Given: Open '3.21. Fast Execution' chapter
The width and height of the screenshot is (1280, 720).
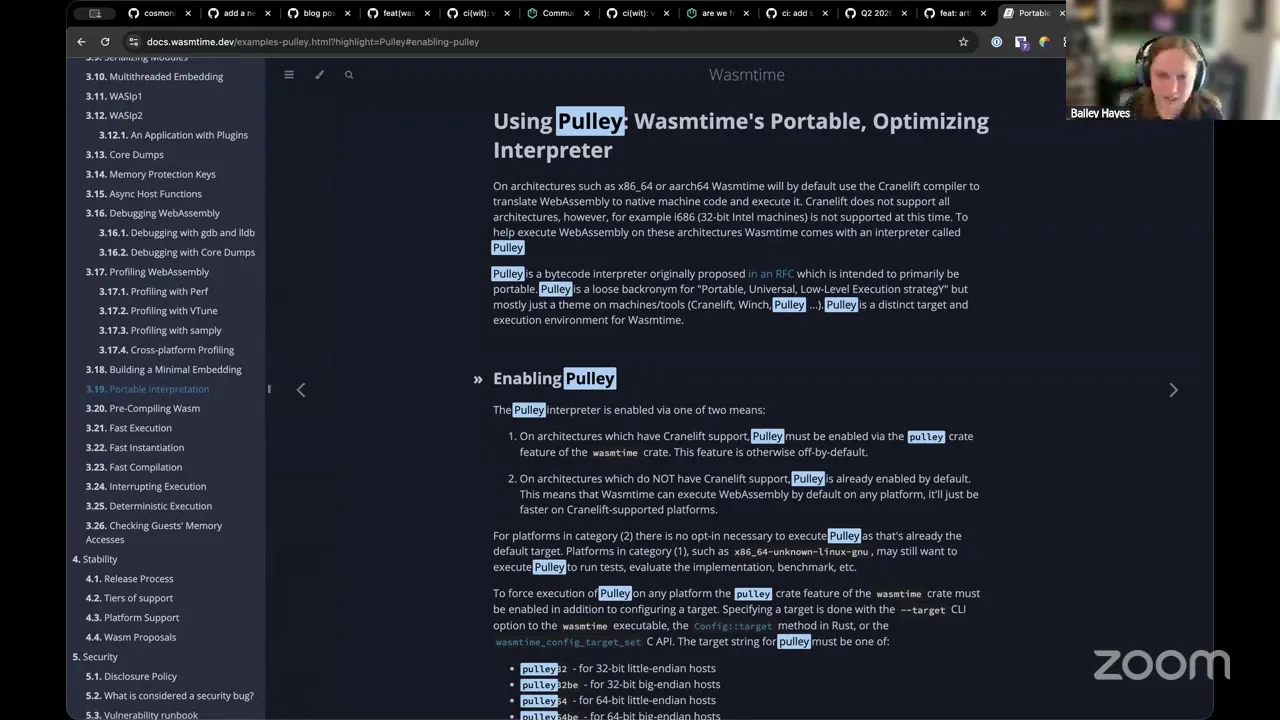Looking at the screenshot, I should click(128, 428).
